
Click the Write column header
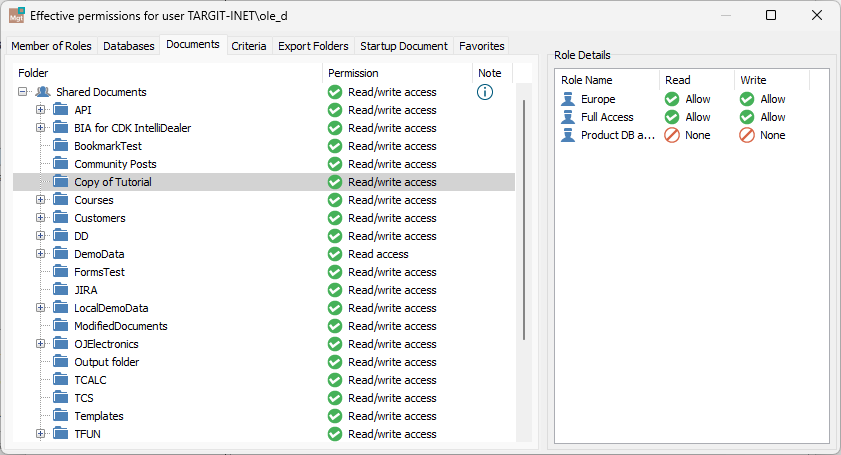772,80
